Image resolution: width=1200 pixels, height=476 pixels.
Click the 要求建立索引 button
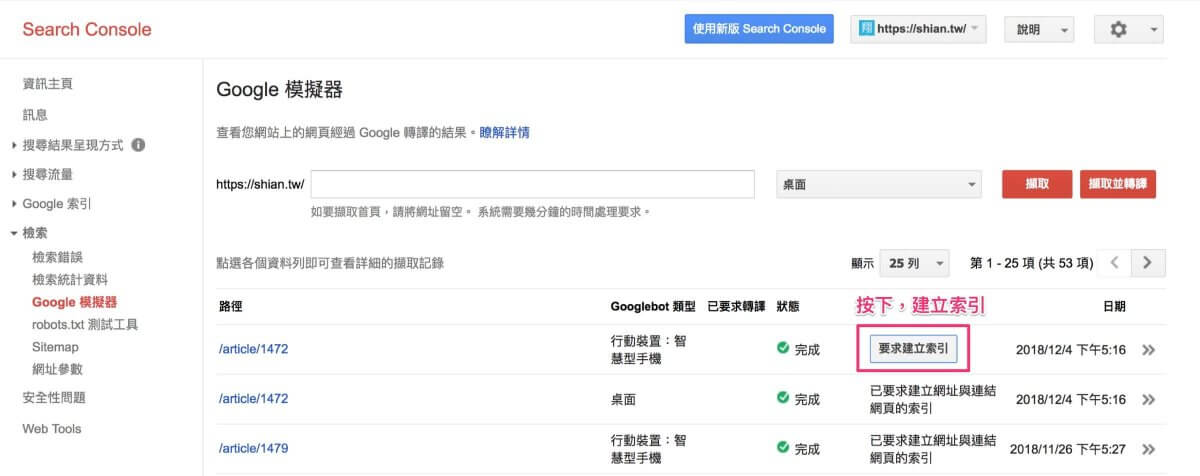(913, 349)
